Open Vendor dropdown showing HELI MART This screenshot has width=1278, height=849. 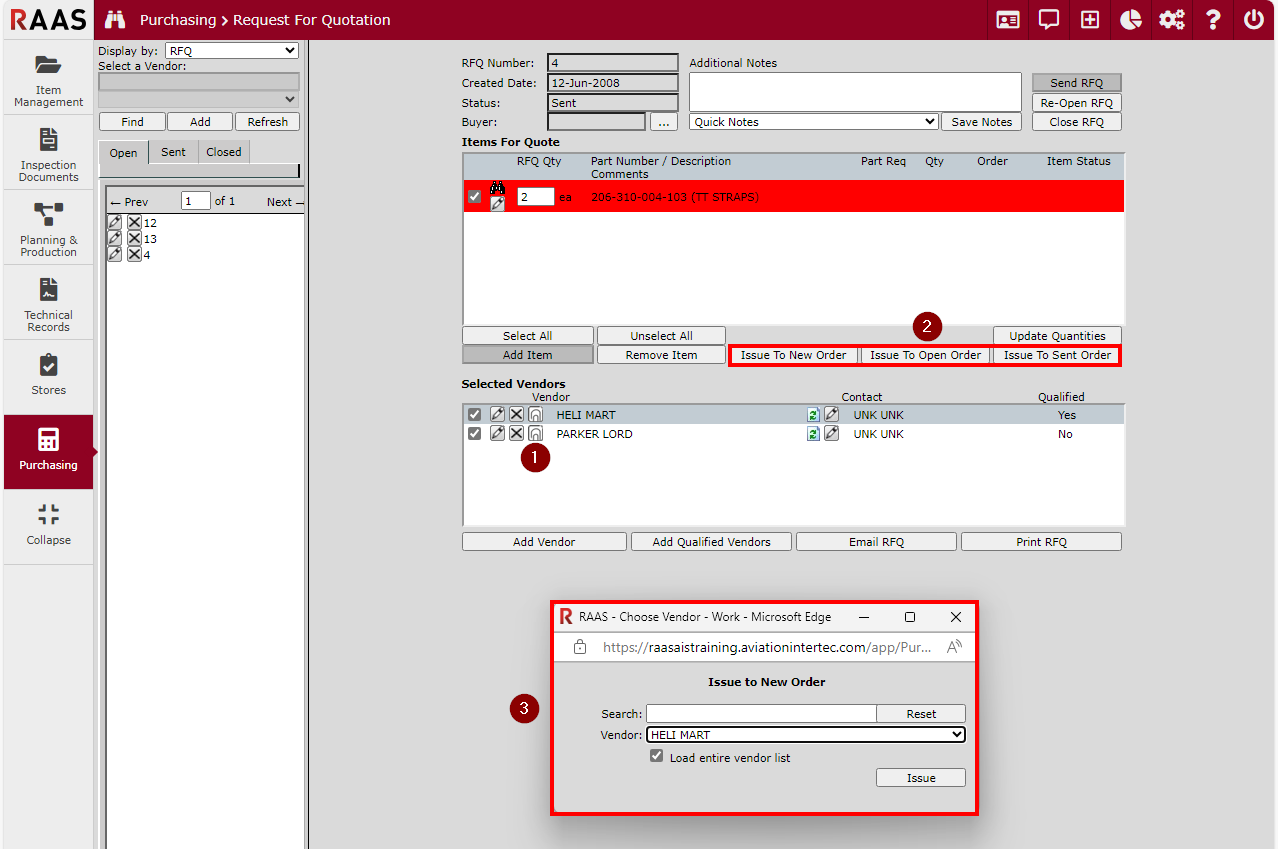pyautogui.click(x=805, y=735)
